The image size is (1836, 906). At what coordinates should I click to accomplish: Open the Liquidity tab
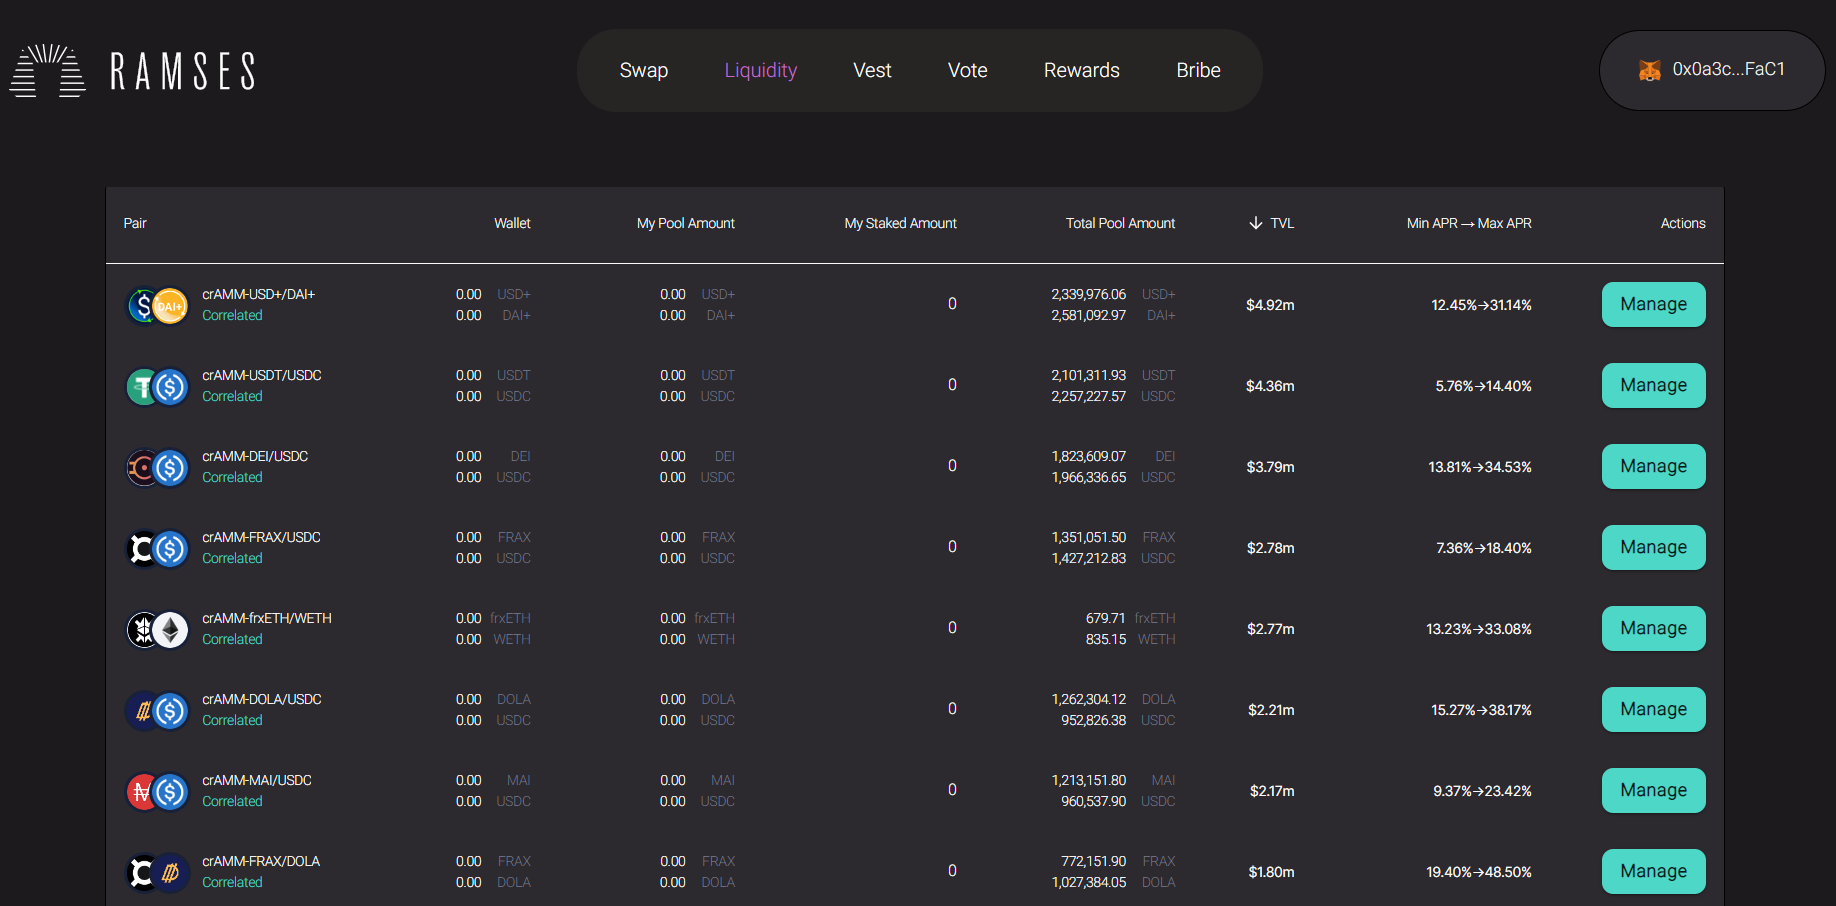(x=760, y=70)
